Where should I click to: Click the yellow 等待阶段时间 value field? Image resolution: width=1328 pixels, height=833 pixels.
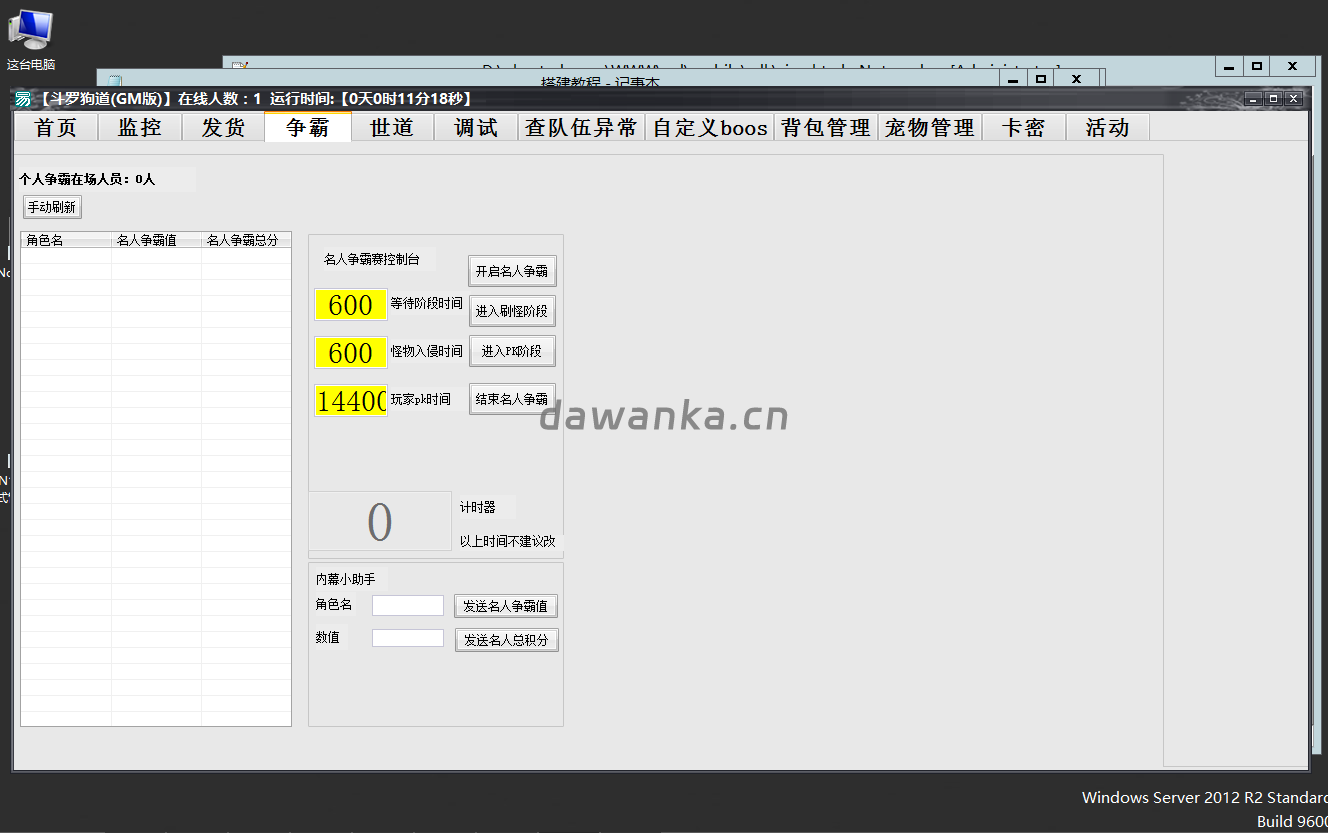(350, 305)
